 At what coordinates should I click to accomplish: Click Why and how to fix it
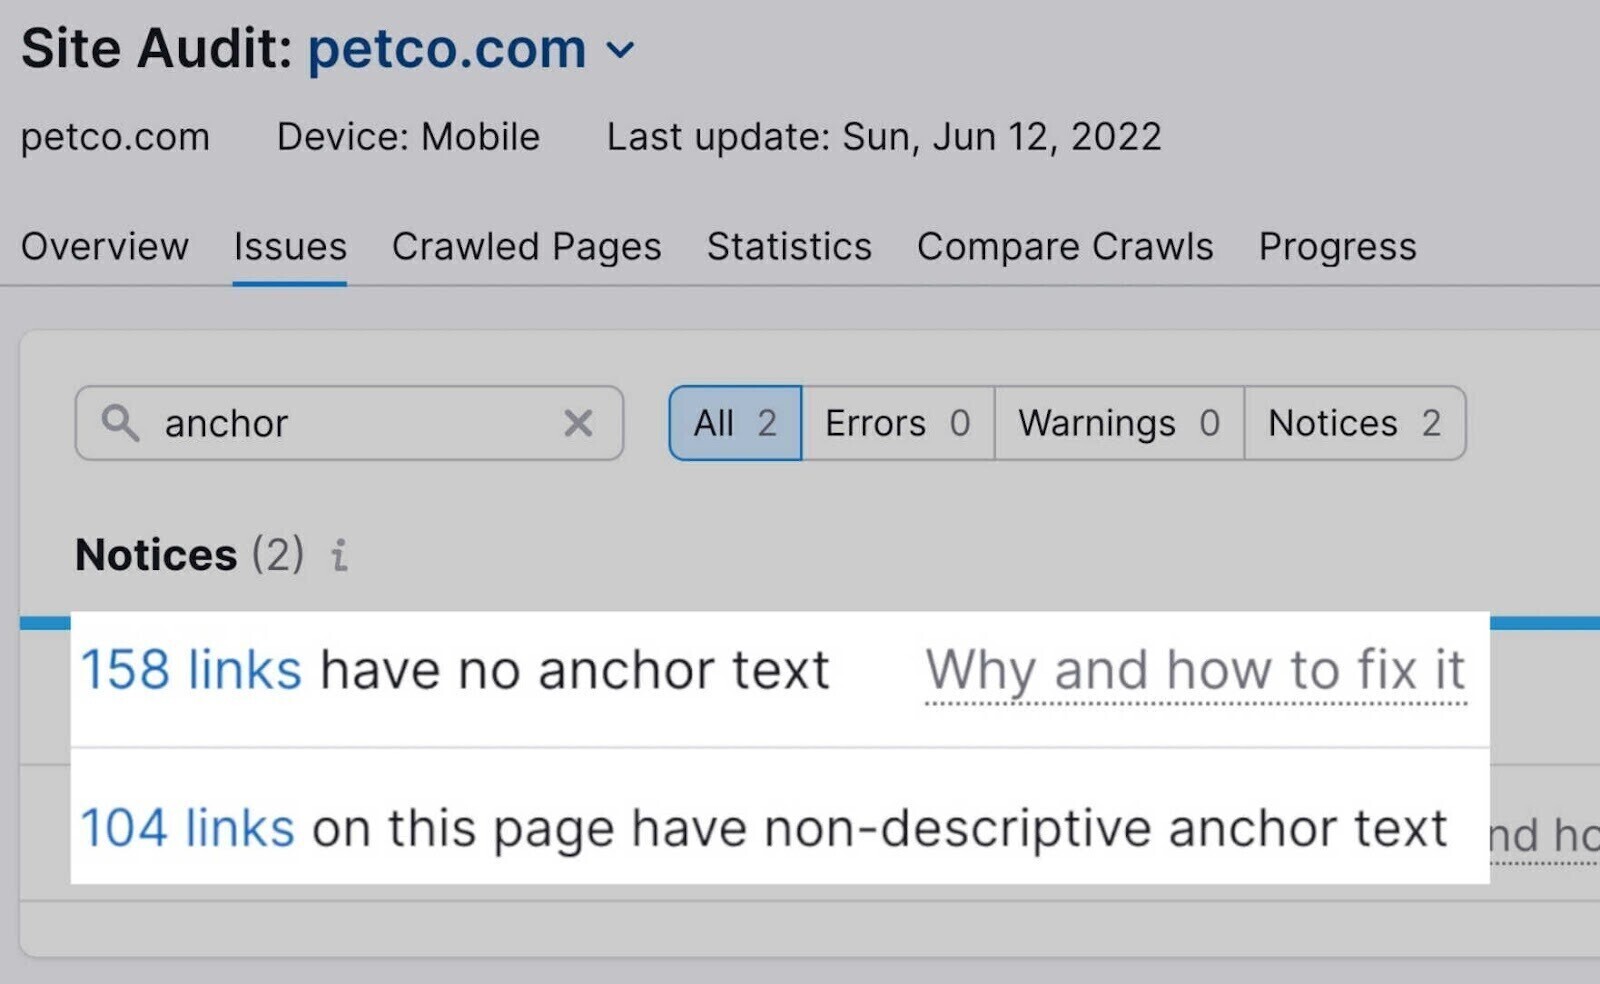click(x=1195, y=670)
